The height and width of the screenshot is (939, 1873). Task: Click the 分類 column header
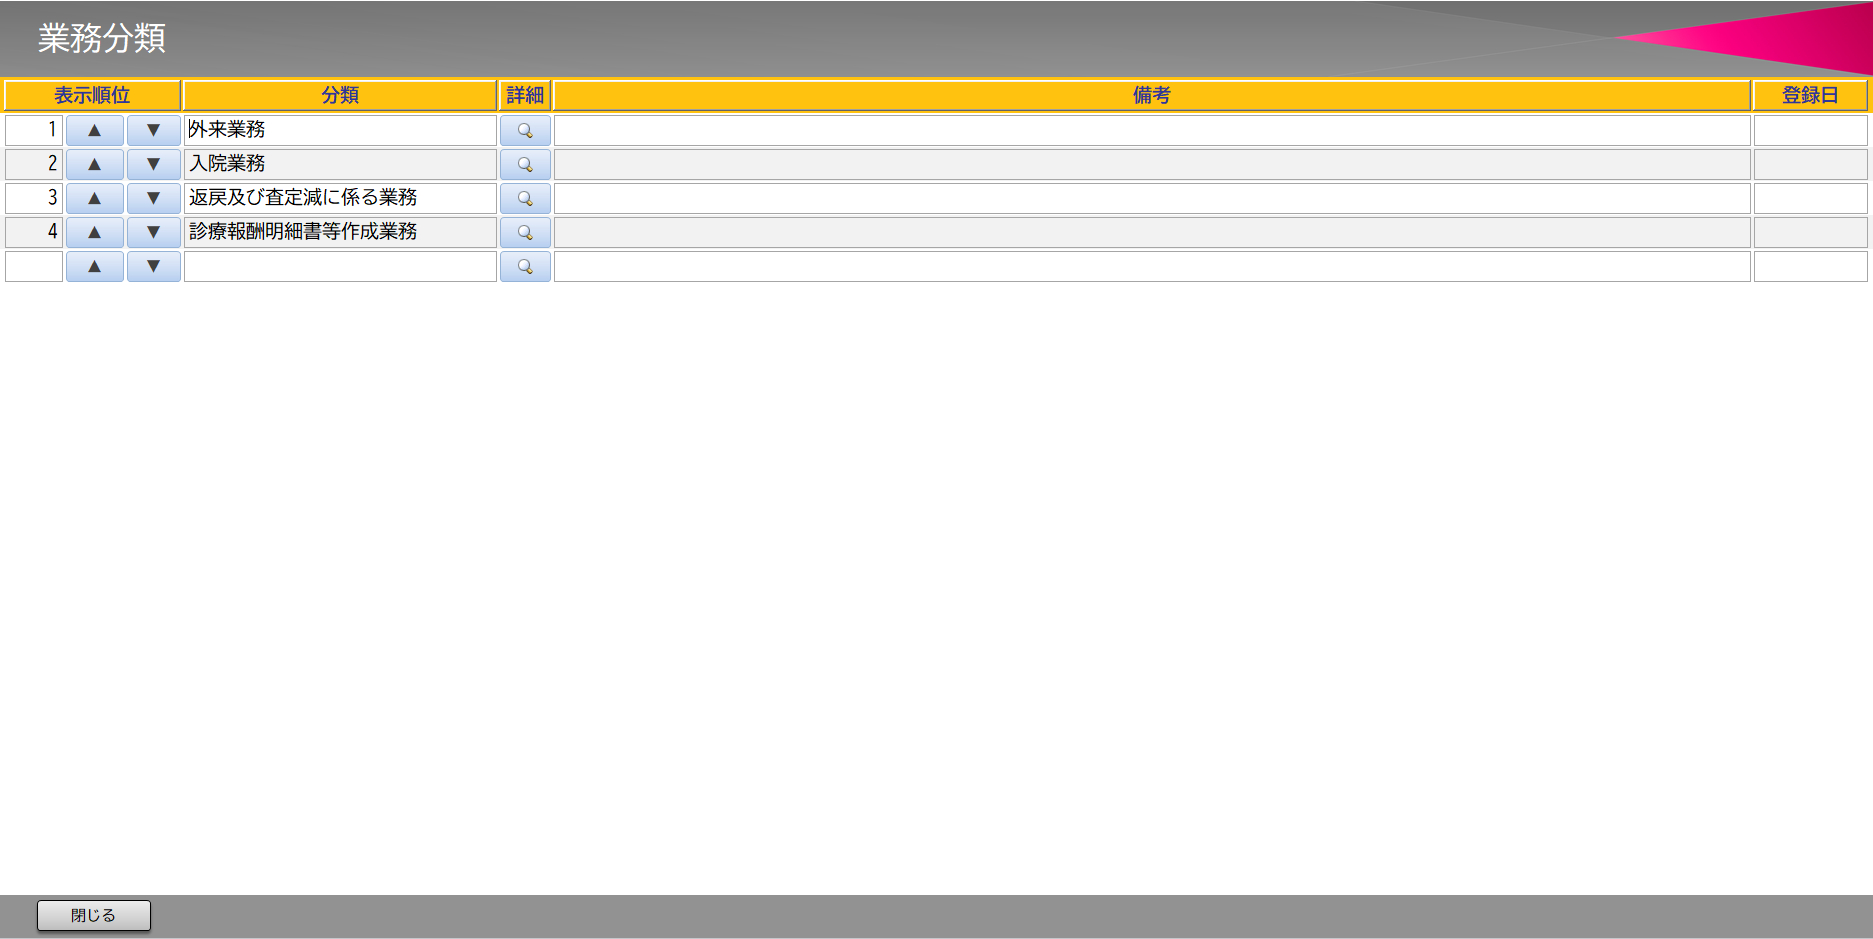tap(340, 95)
